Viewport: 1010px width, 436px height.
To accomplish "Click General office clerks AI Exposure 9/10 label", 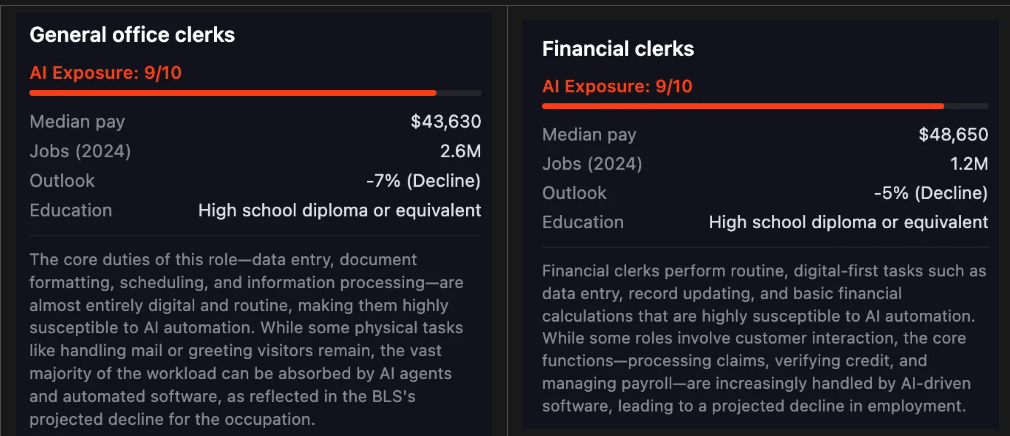I will point(106,73).
